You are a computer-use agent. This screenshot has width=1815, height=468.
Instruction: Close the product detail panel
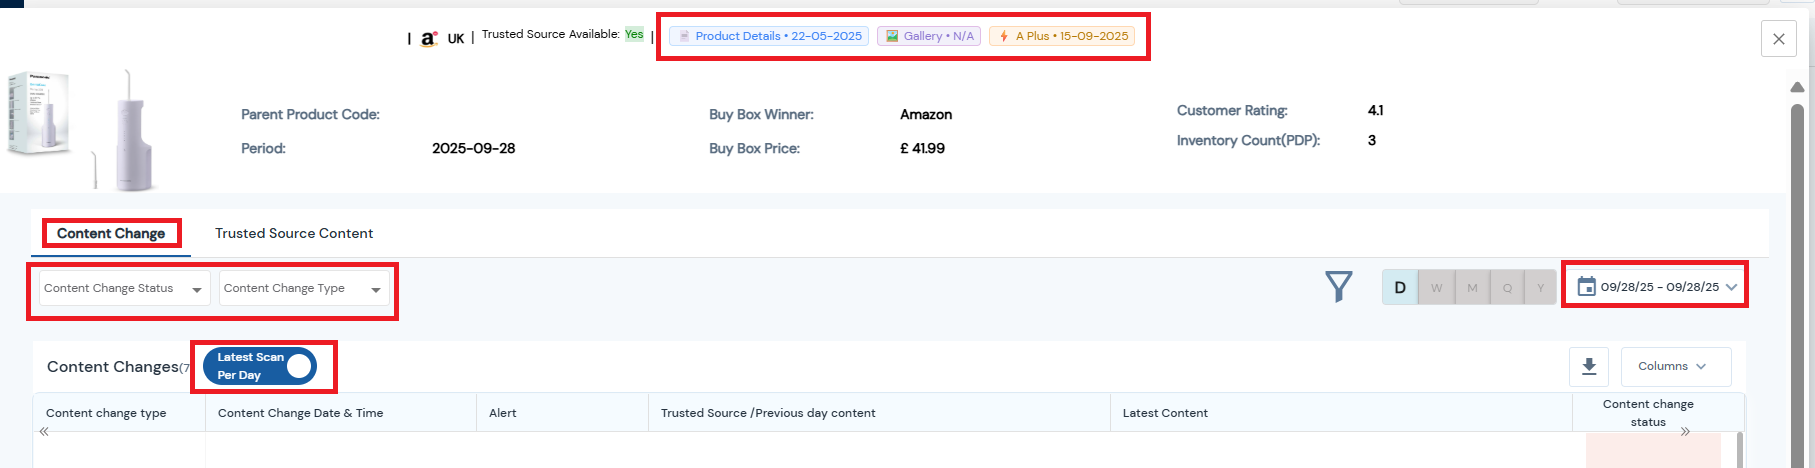coord(1778,39)
